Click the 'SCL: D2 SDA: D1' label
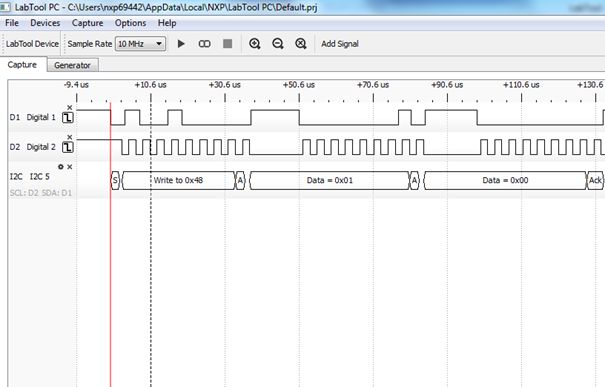 click(41, 193)
